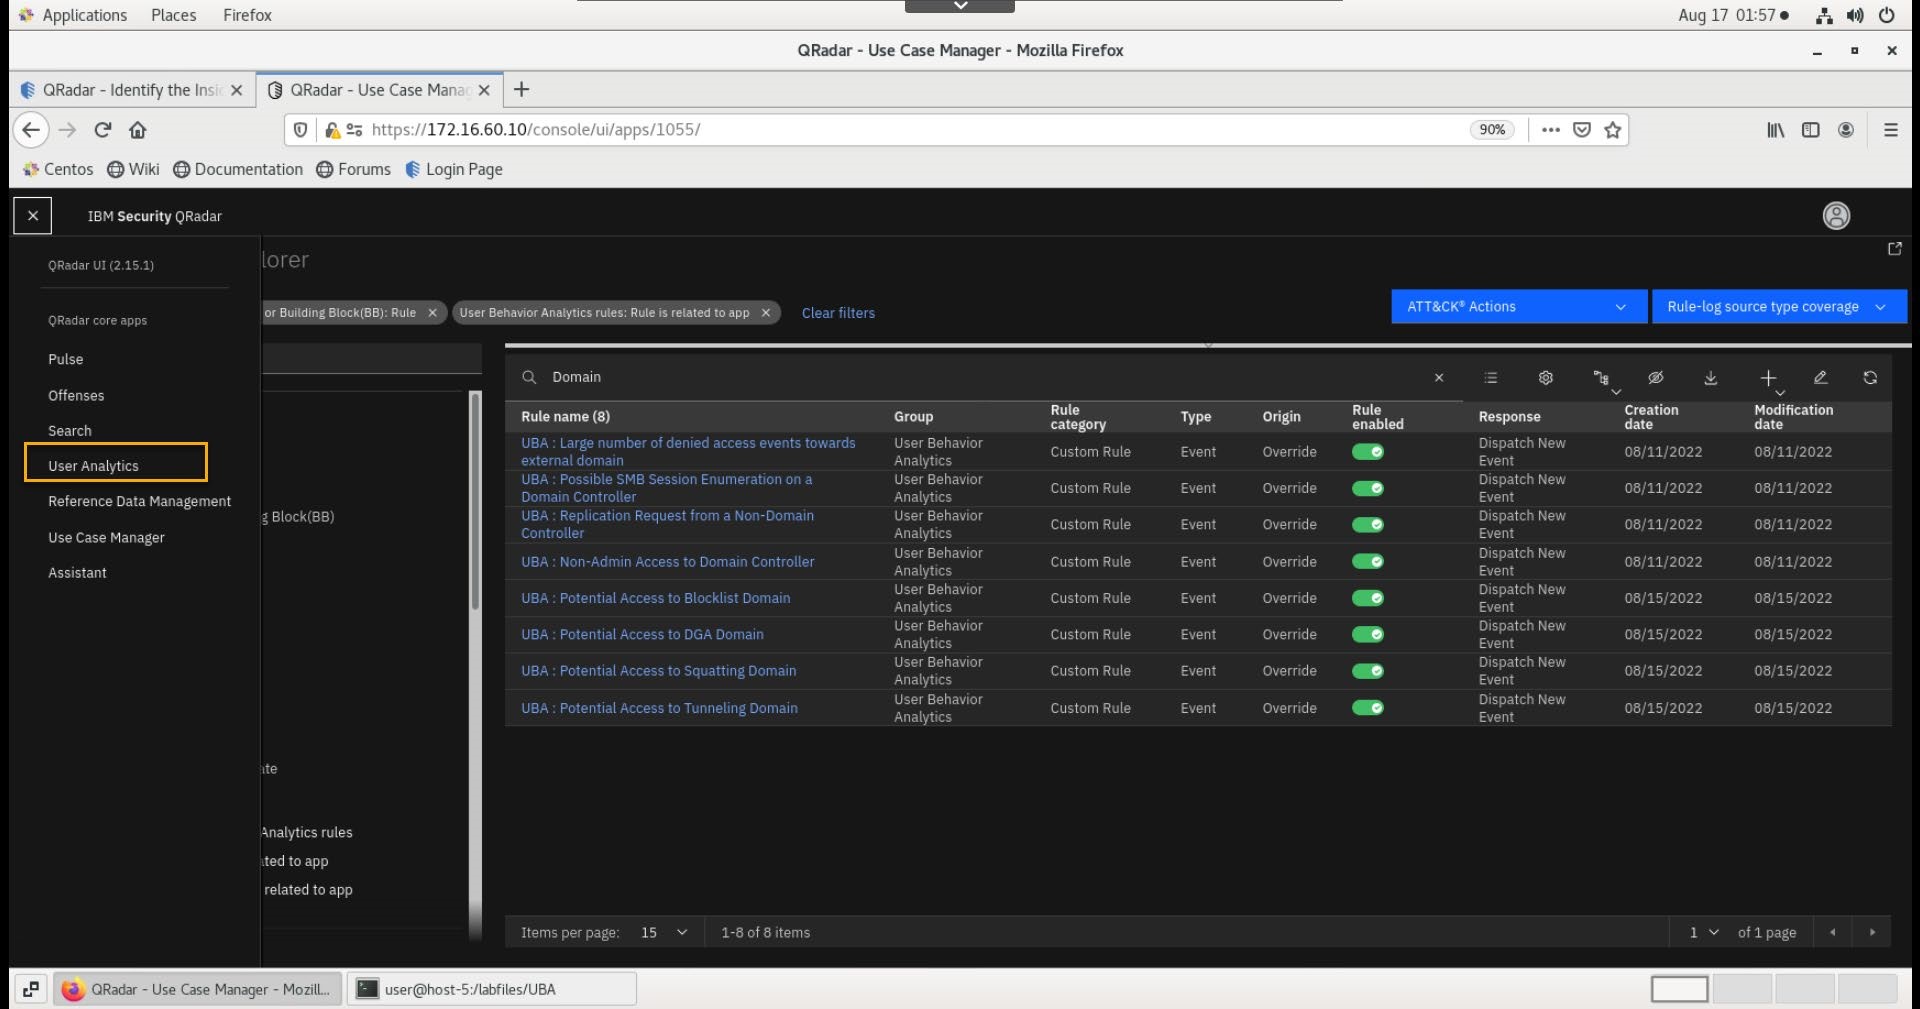Open the Documentation bookmark
Image resolution: width=1920 pixels, height=1009 pixels.
coord(238,170)
